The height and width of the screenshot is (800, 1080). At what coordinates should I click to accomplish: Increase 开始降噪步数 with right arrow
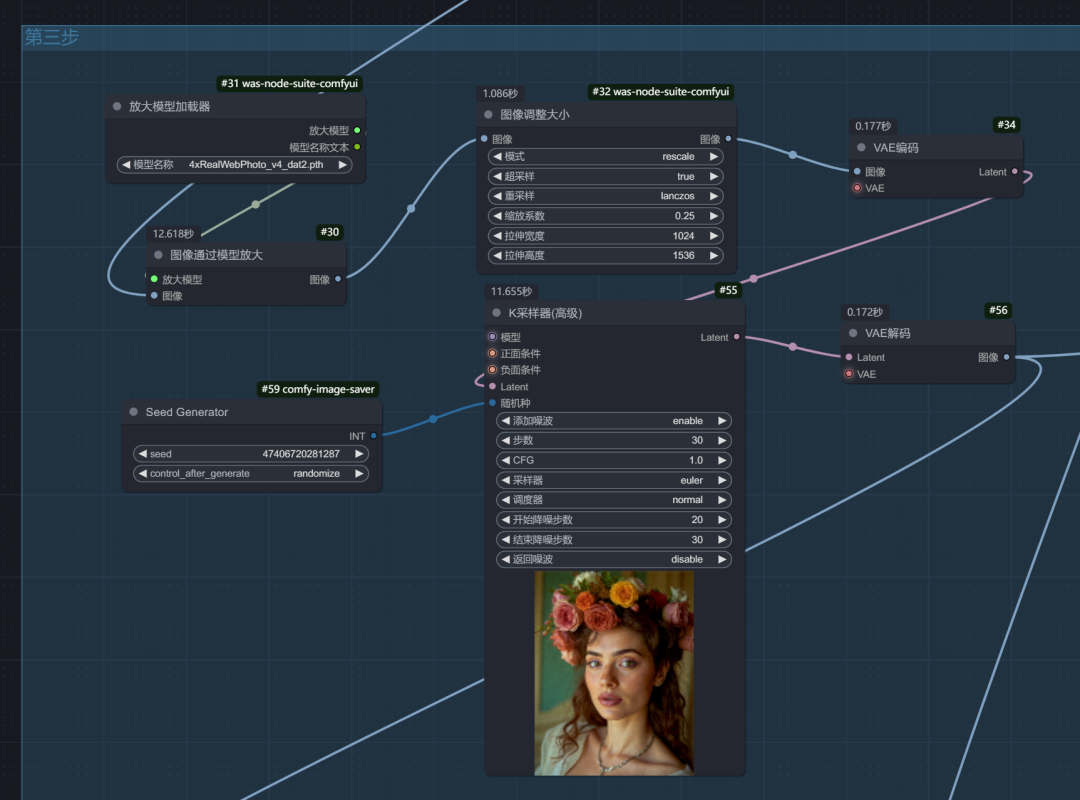(723, 520)
